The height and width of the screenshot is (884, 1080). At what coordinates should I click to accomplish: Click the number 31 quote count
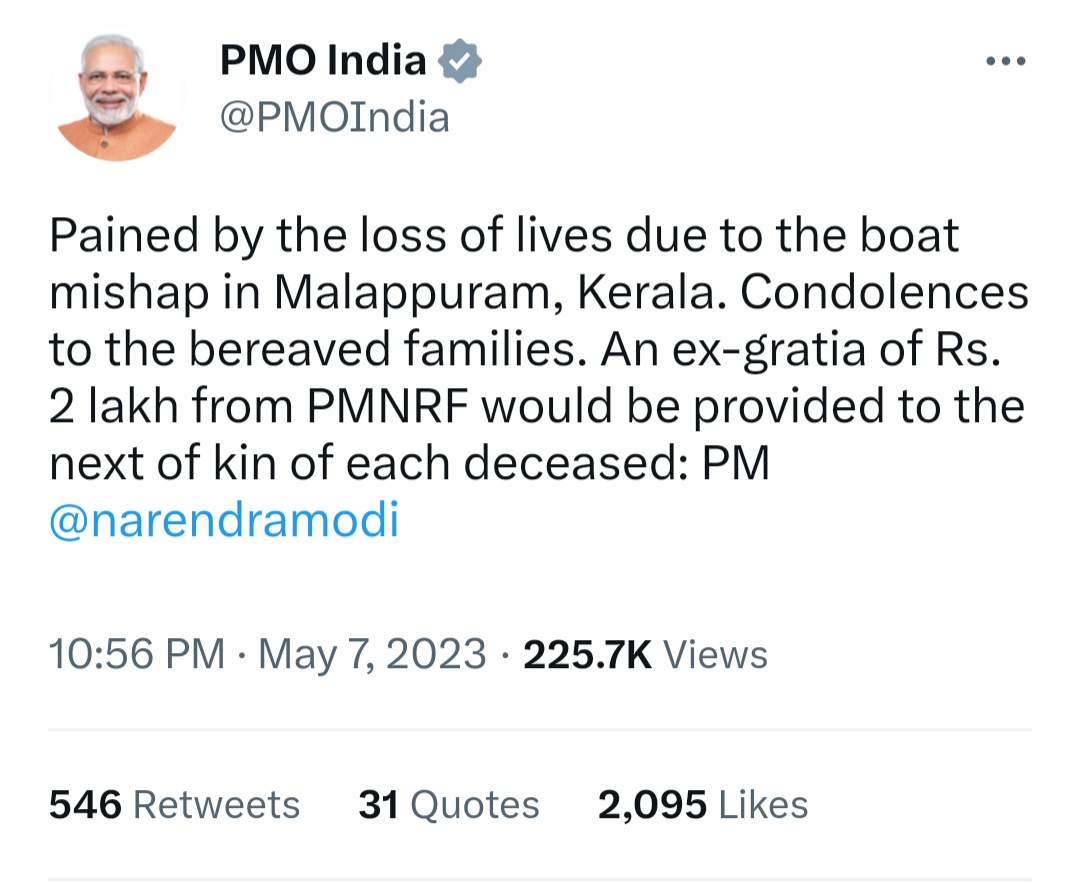tap(379, 804)
